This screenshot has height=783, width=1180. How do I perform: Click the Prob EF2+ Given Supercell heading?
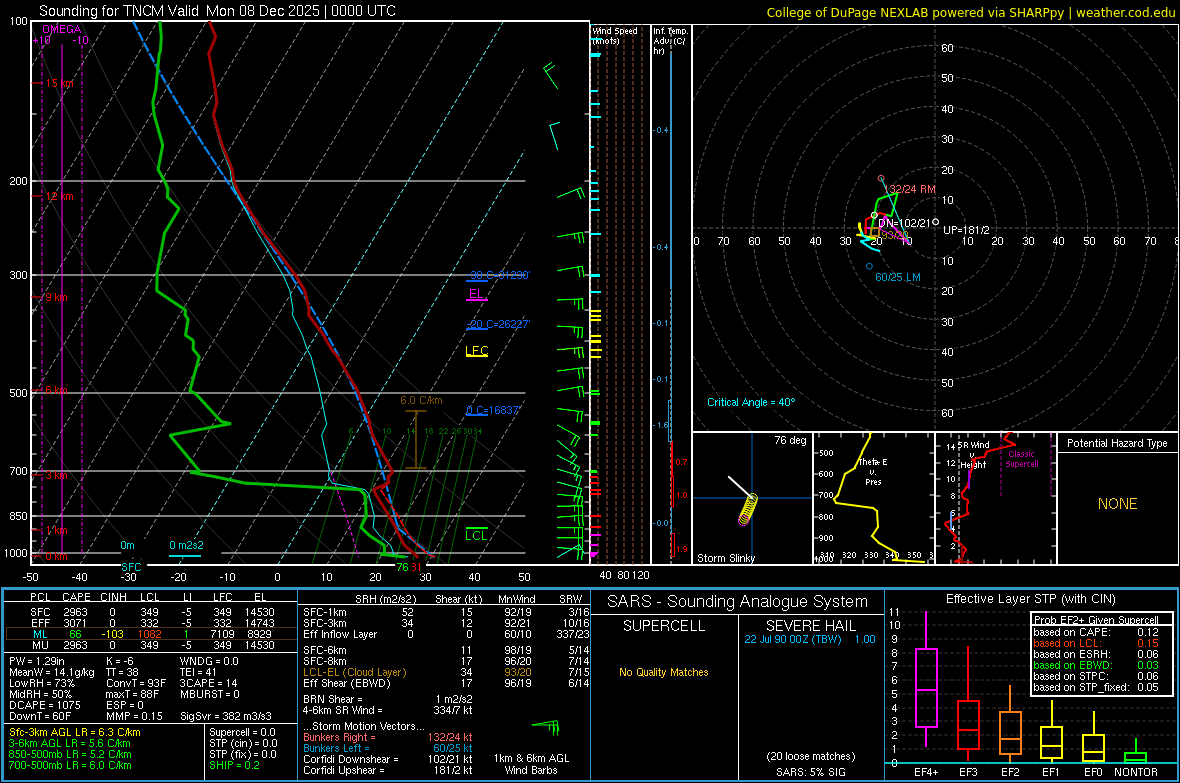[x=1096, y=620]
